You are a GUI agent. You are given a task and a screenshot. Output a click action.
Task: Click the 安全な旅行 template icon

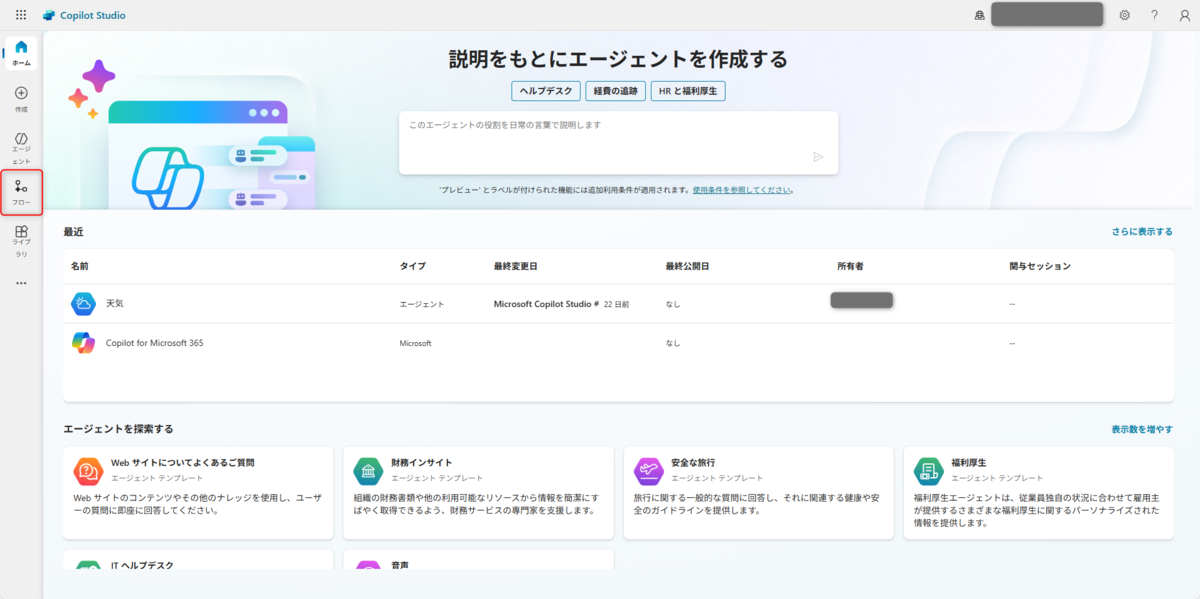[x=648, y=470]
